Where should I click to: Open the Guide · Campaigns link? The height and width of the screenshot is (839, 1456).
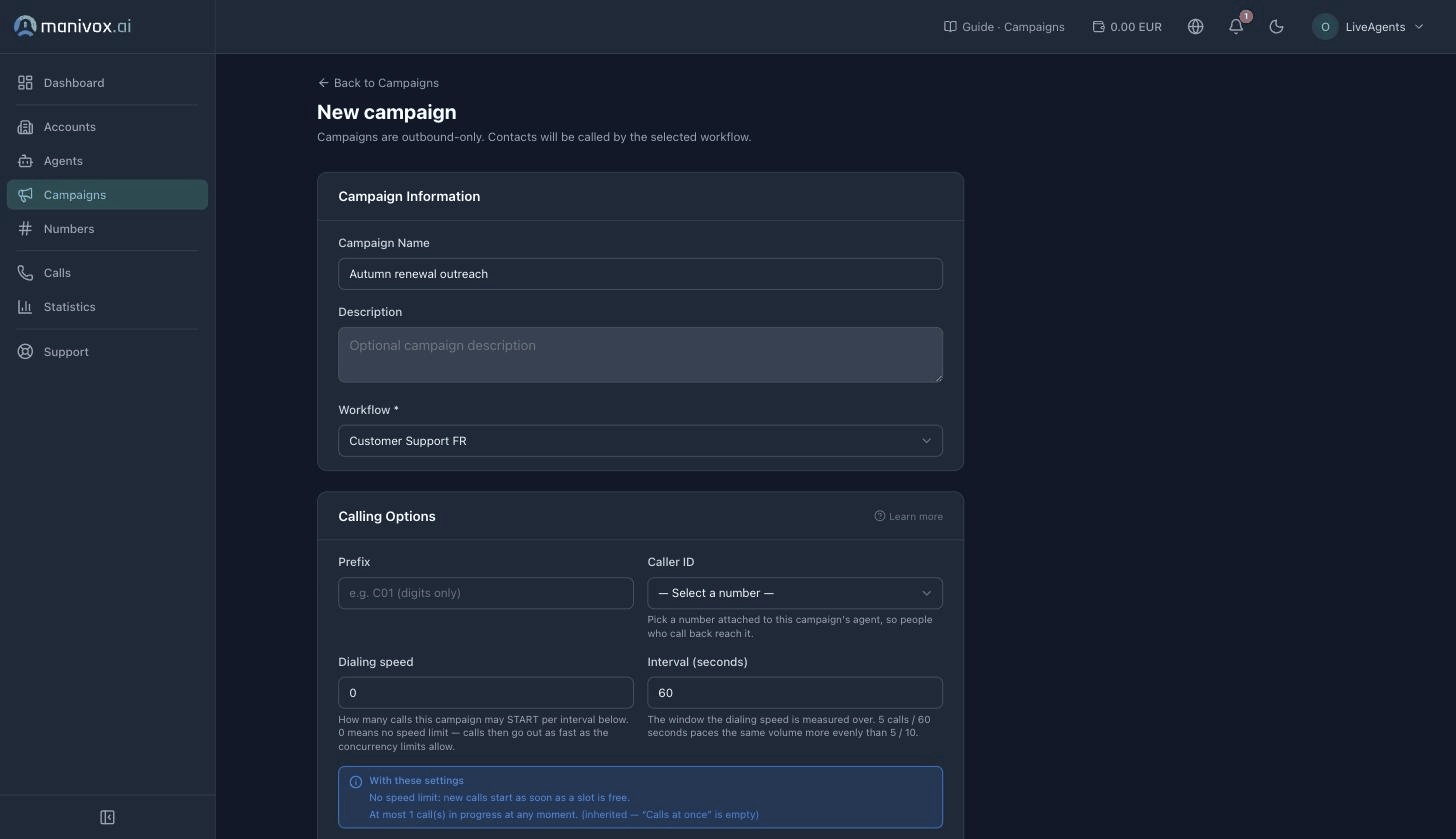click(1004, 27)
